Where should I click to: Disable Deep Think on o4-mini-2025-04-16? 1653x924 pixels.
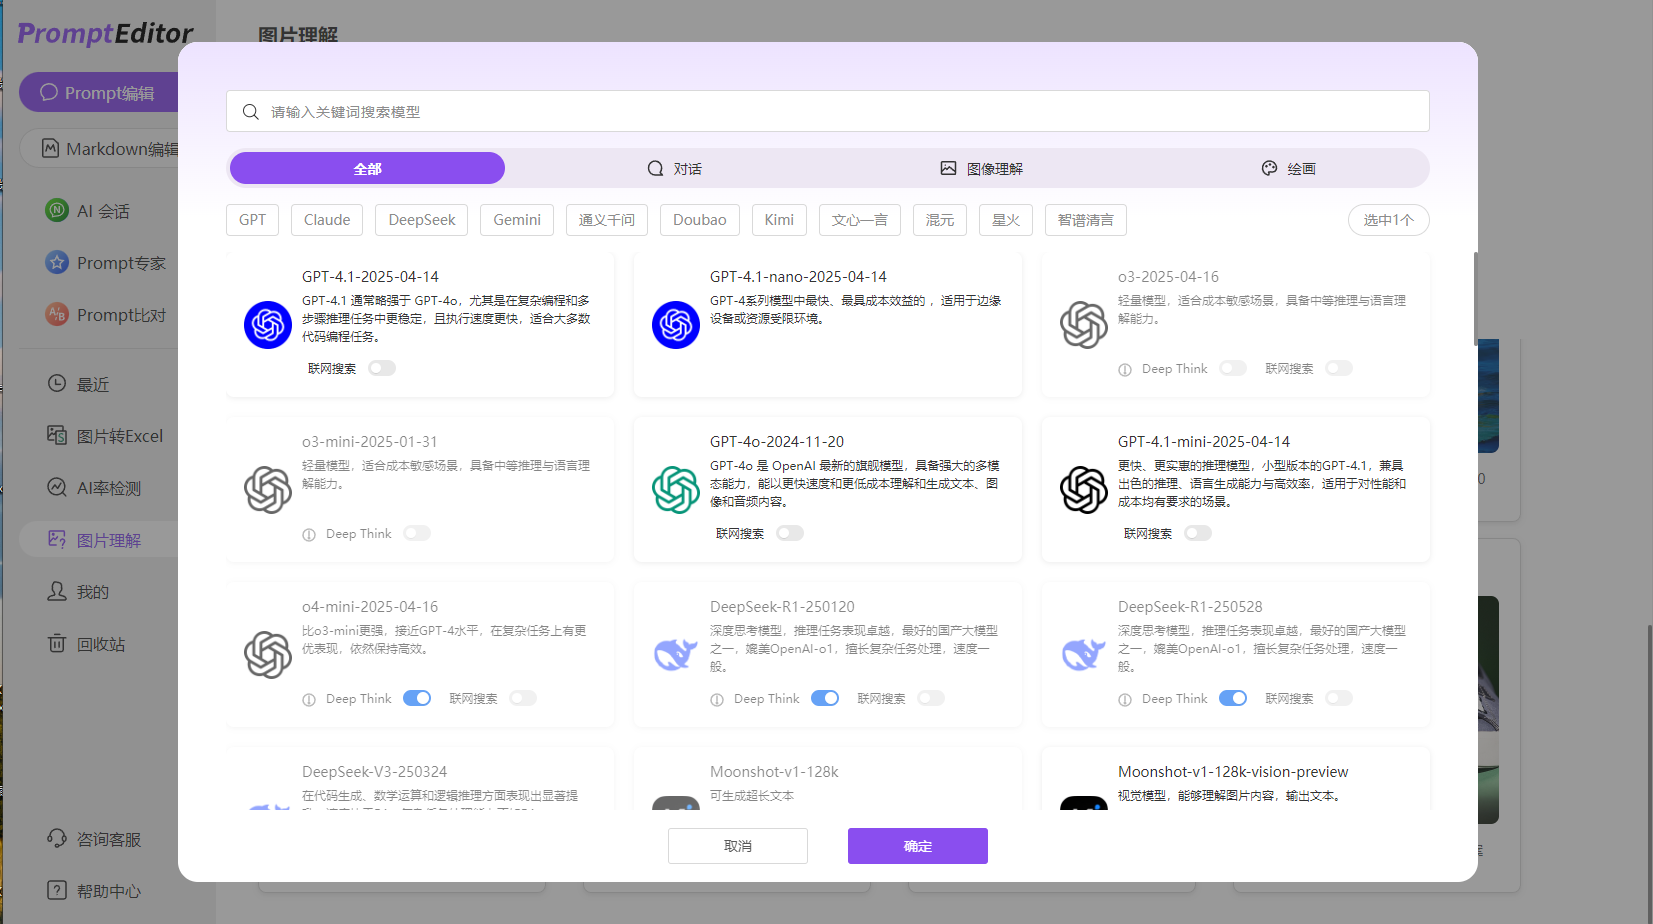point(417,699)
